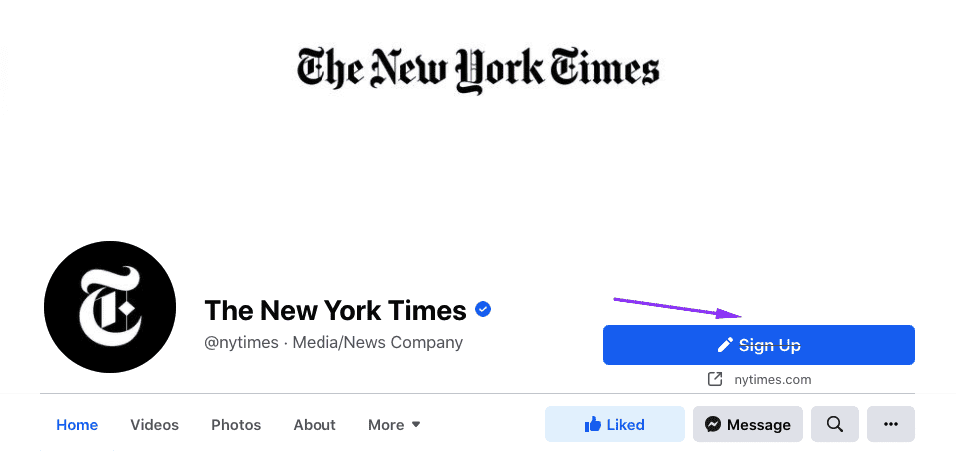Click The New York Times page name
This screenshot has width=956, height=451.
pyautogui.click(x=335, y=310)
